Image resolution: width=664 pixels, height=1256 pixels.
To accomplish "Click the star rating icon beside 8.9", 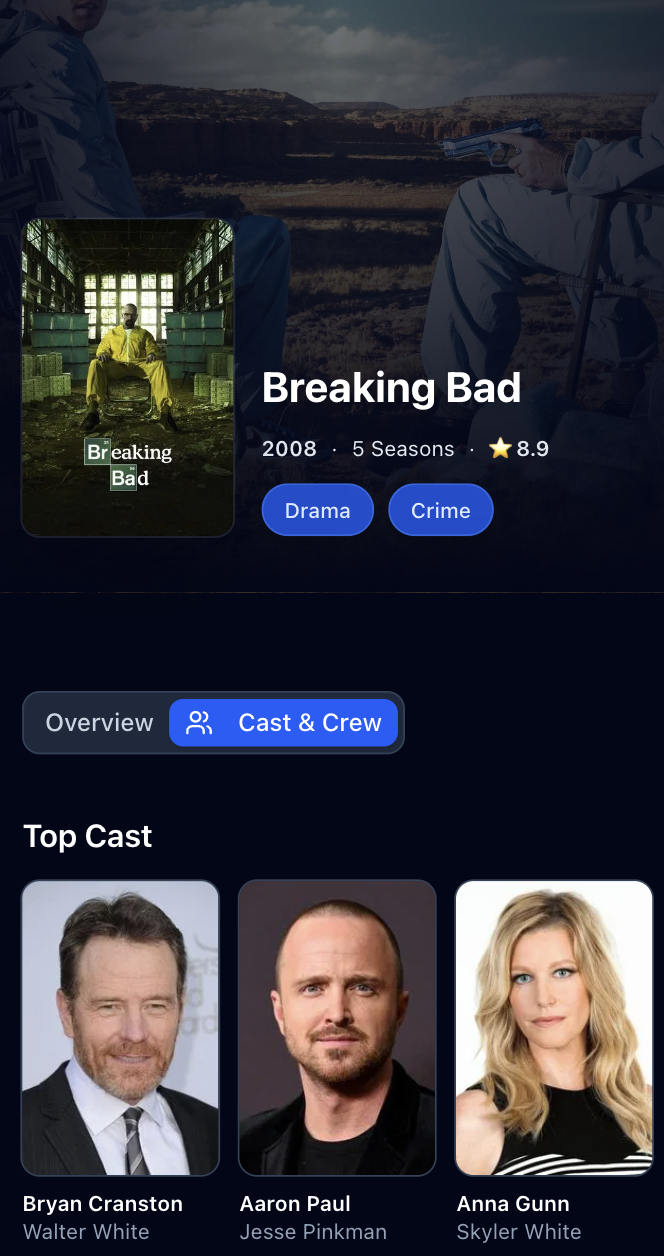I will [x=500, y=449].
